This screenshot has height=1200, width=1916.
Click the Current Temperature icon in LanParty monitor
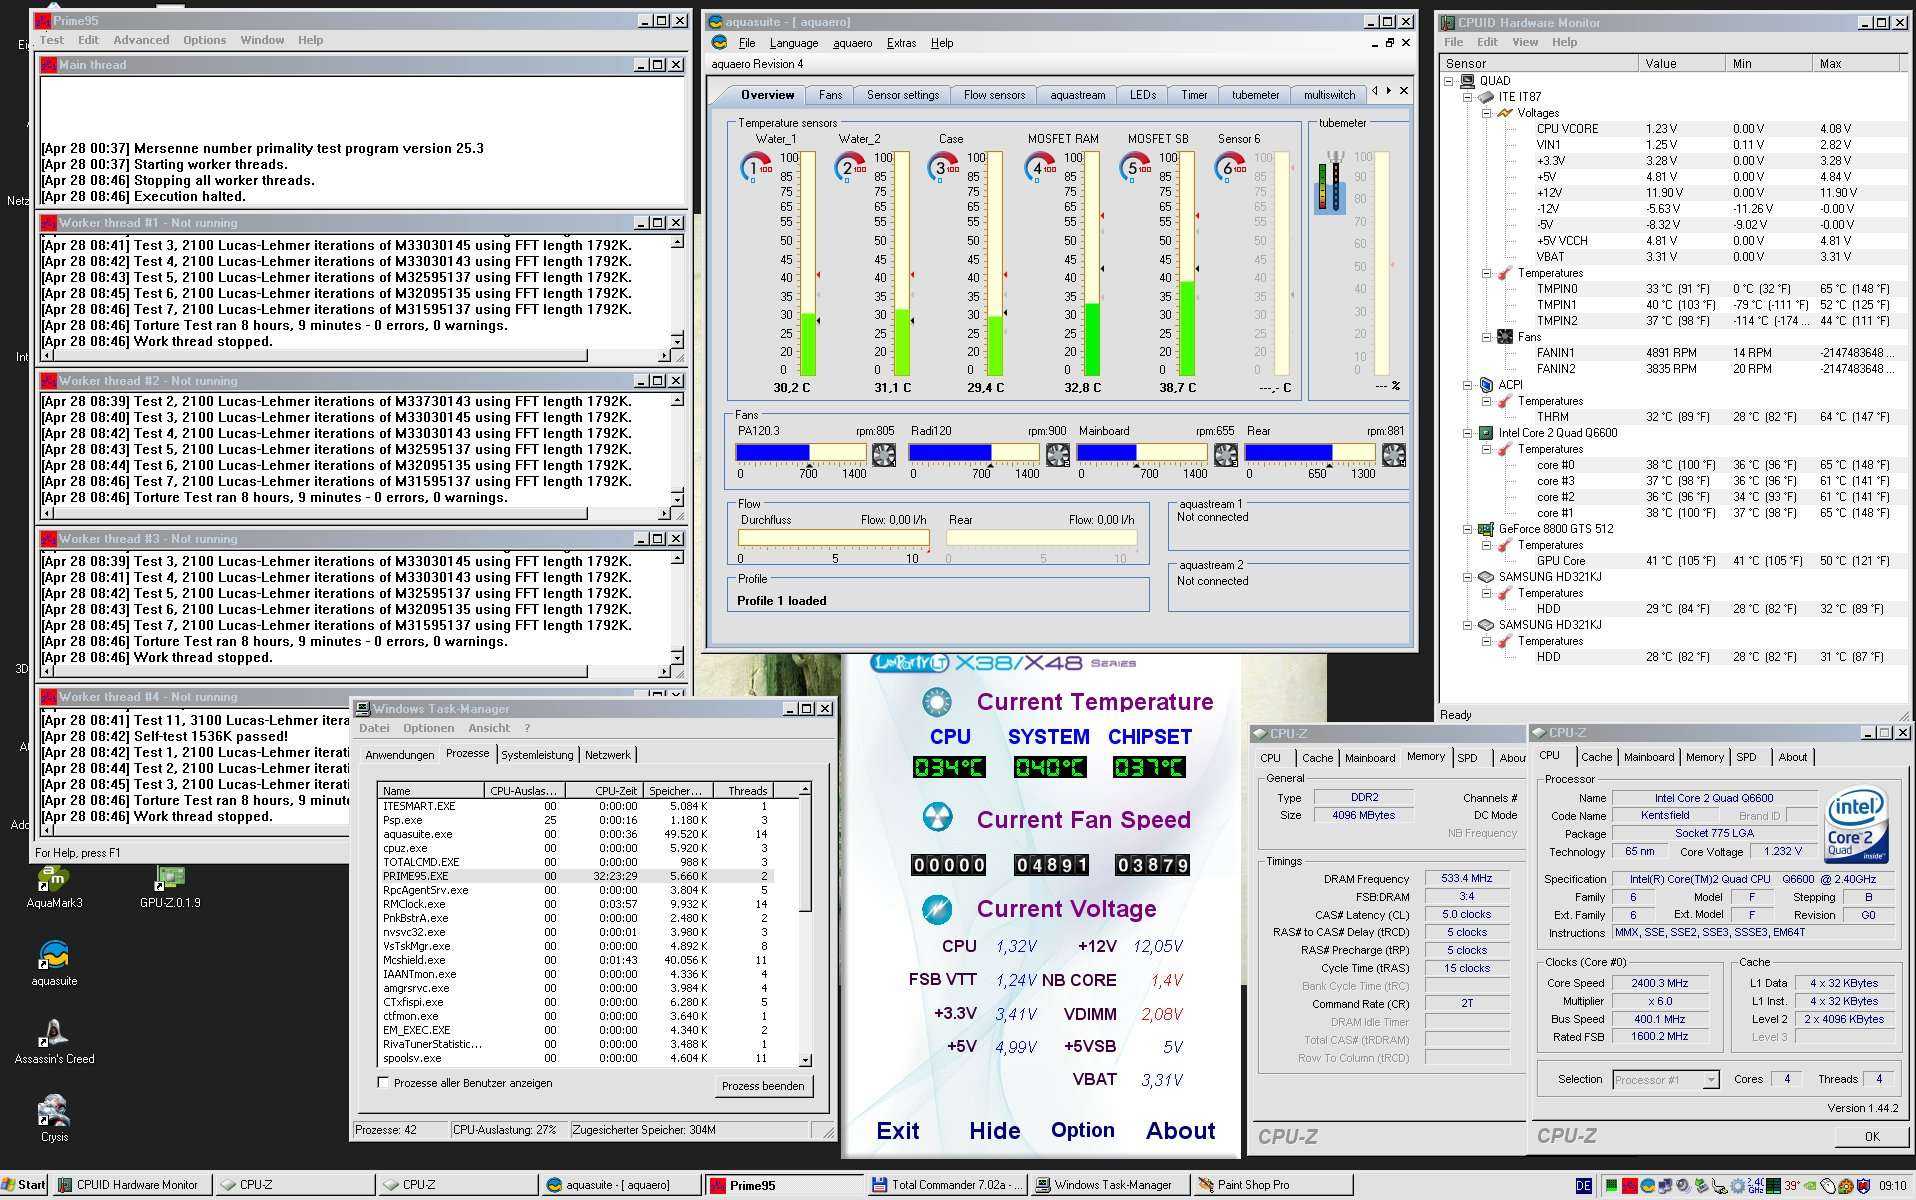(936, 702)
